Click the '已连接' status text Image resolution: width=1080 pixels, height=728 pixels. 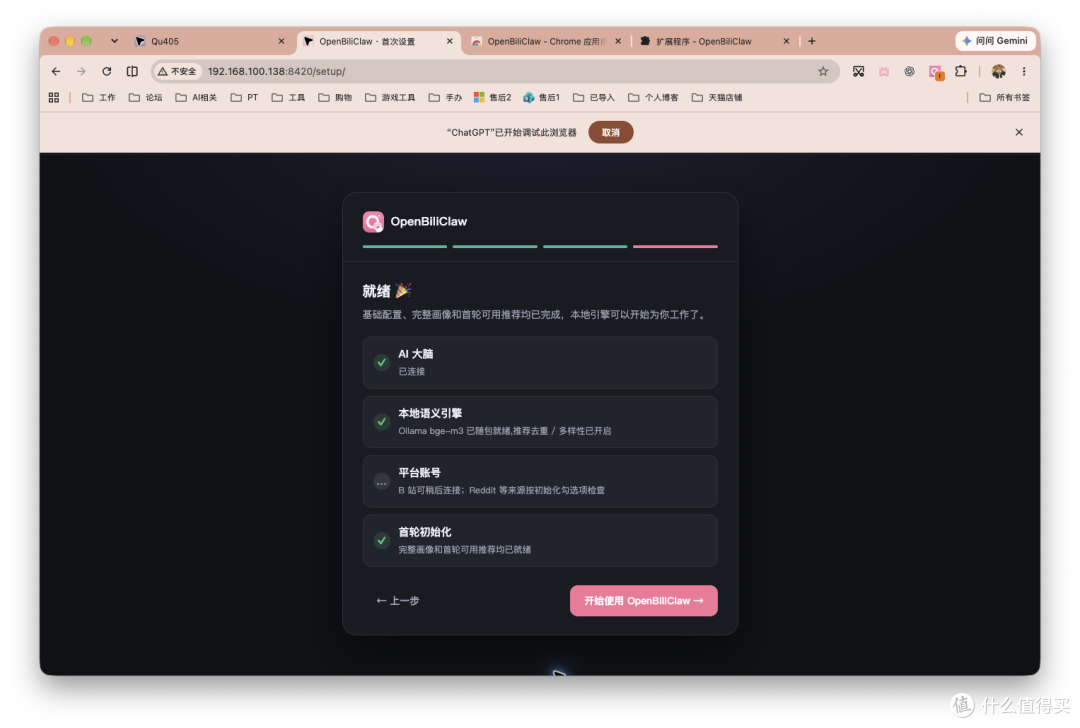[x=411, y=371]
